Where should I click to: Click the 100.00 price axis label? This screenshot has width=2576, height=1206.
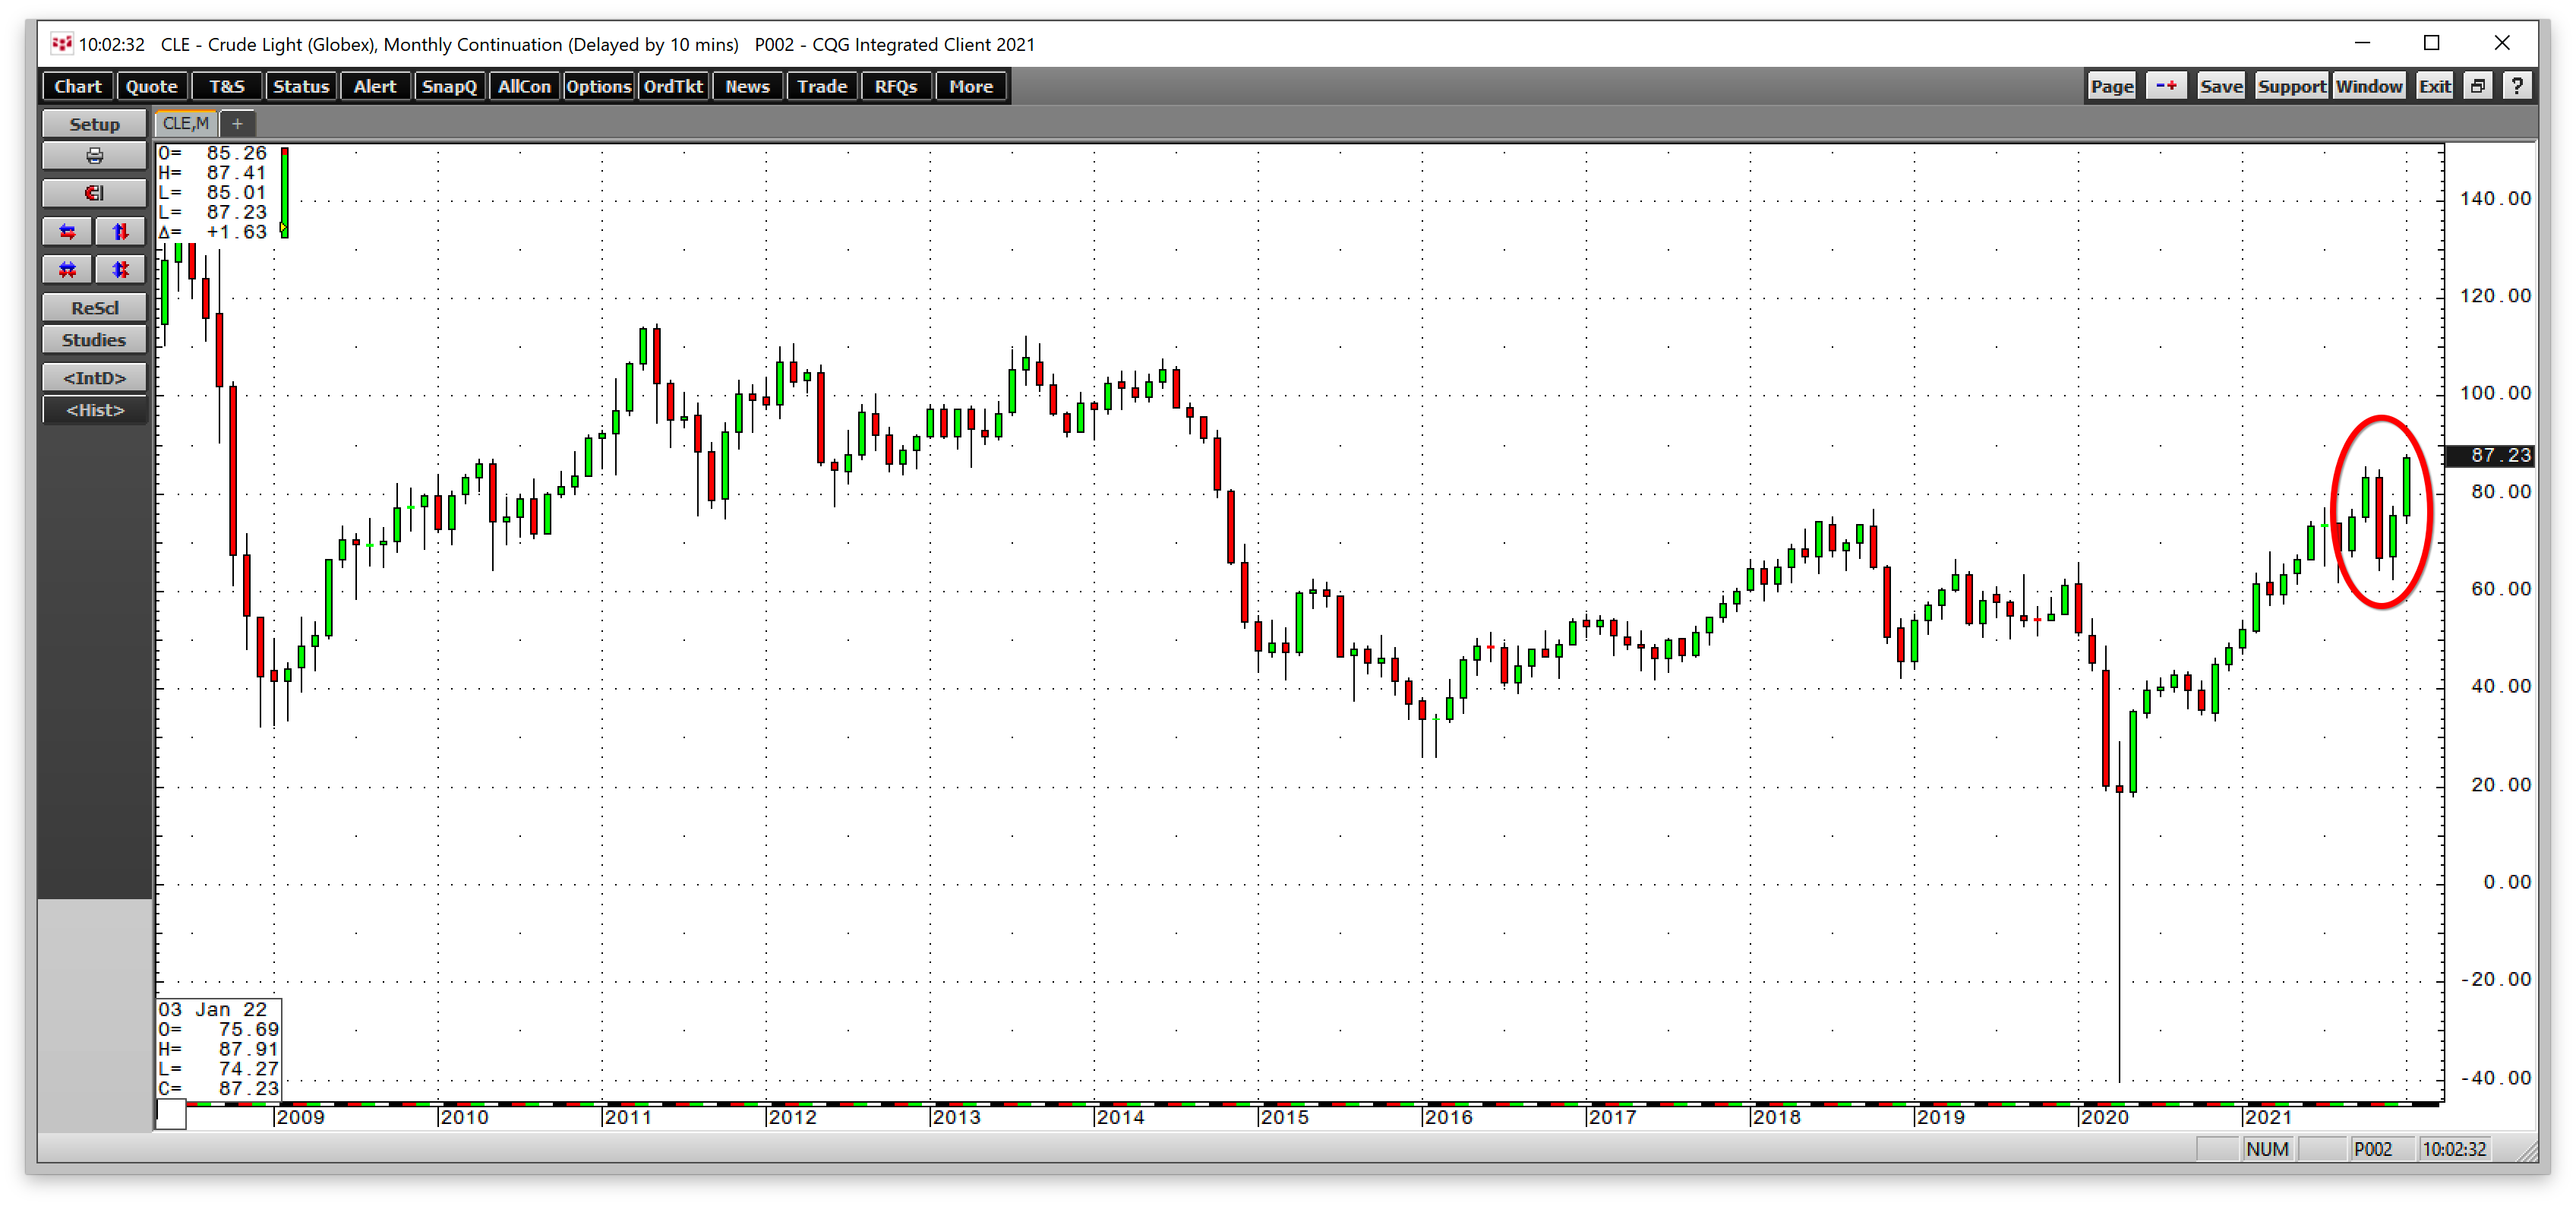pos(2495,393)
